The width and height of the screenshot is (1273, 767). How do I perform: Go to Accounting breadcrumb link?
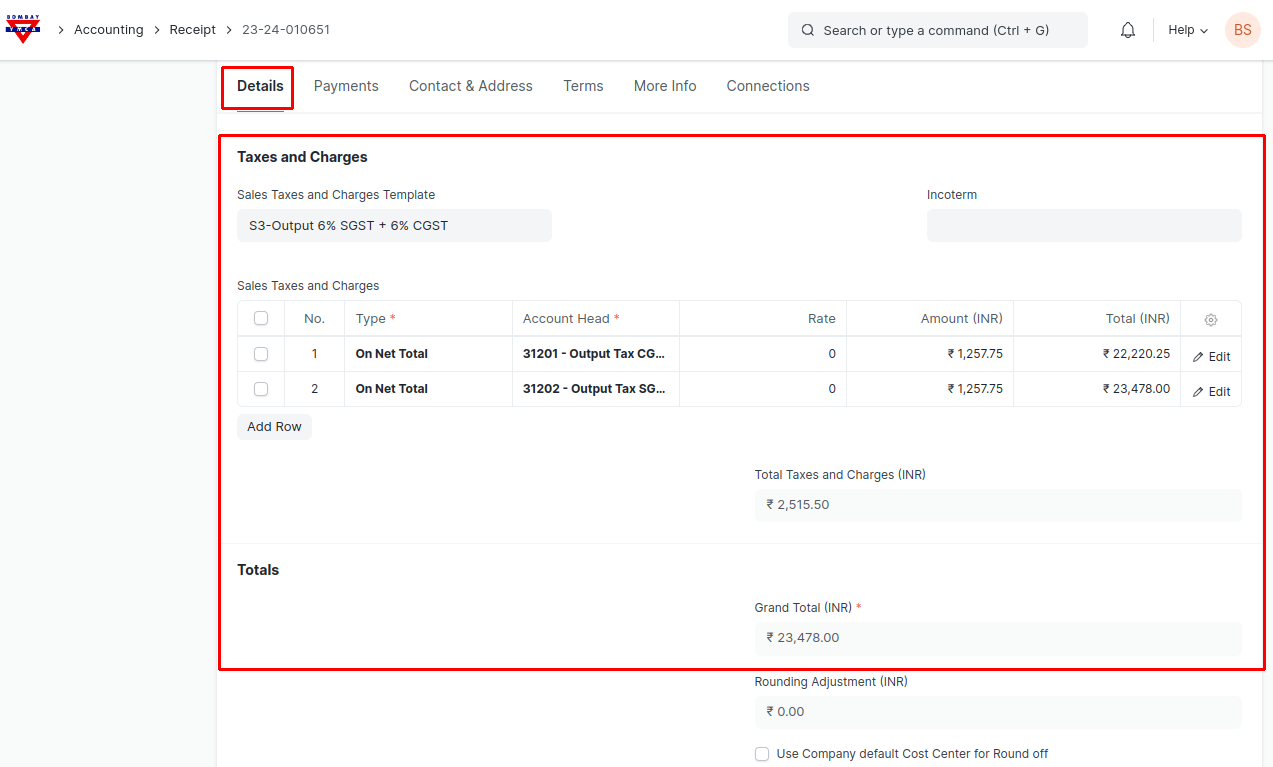click(x=108, y=30)
